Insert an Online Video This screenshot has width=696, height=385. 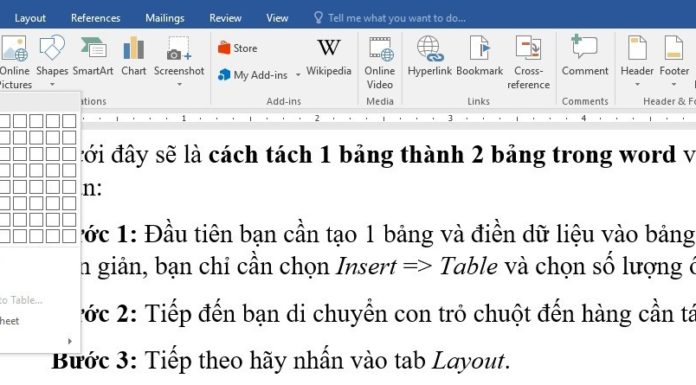coord(380,63)
